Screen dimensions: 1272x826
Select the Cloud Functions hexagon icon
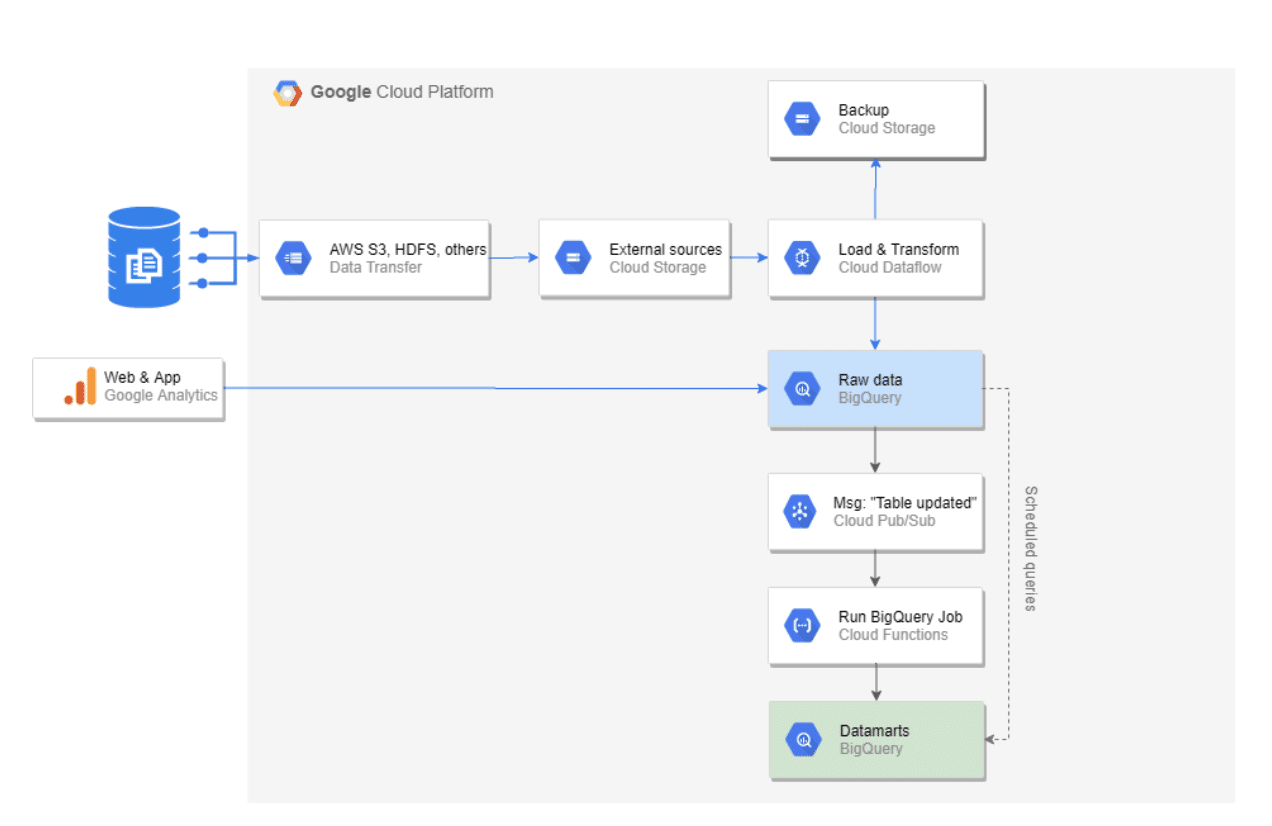coord(802,626)
